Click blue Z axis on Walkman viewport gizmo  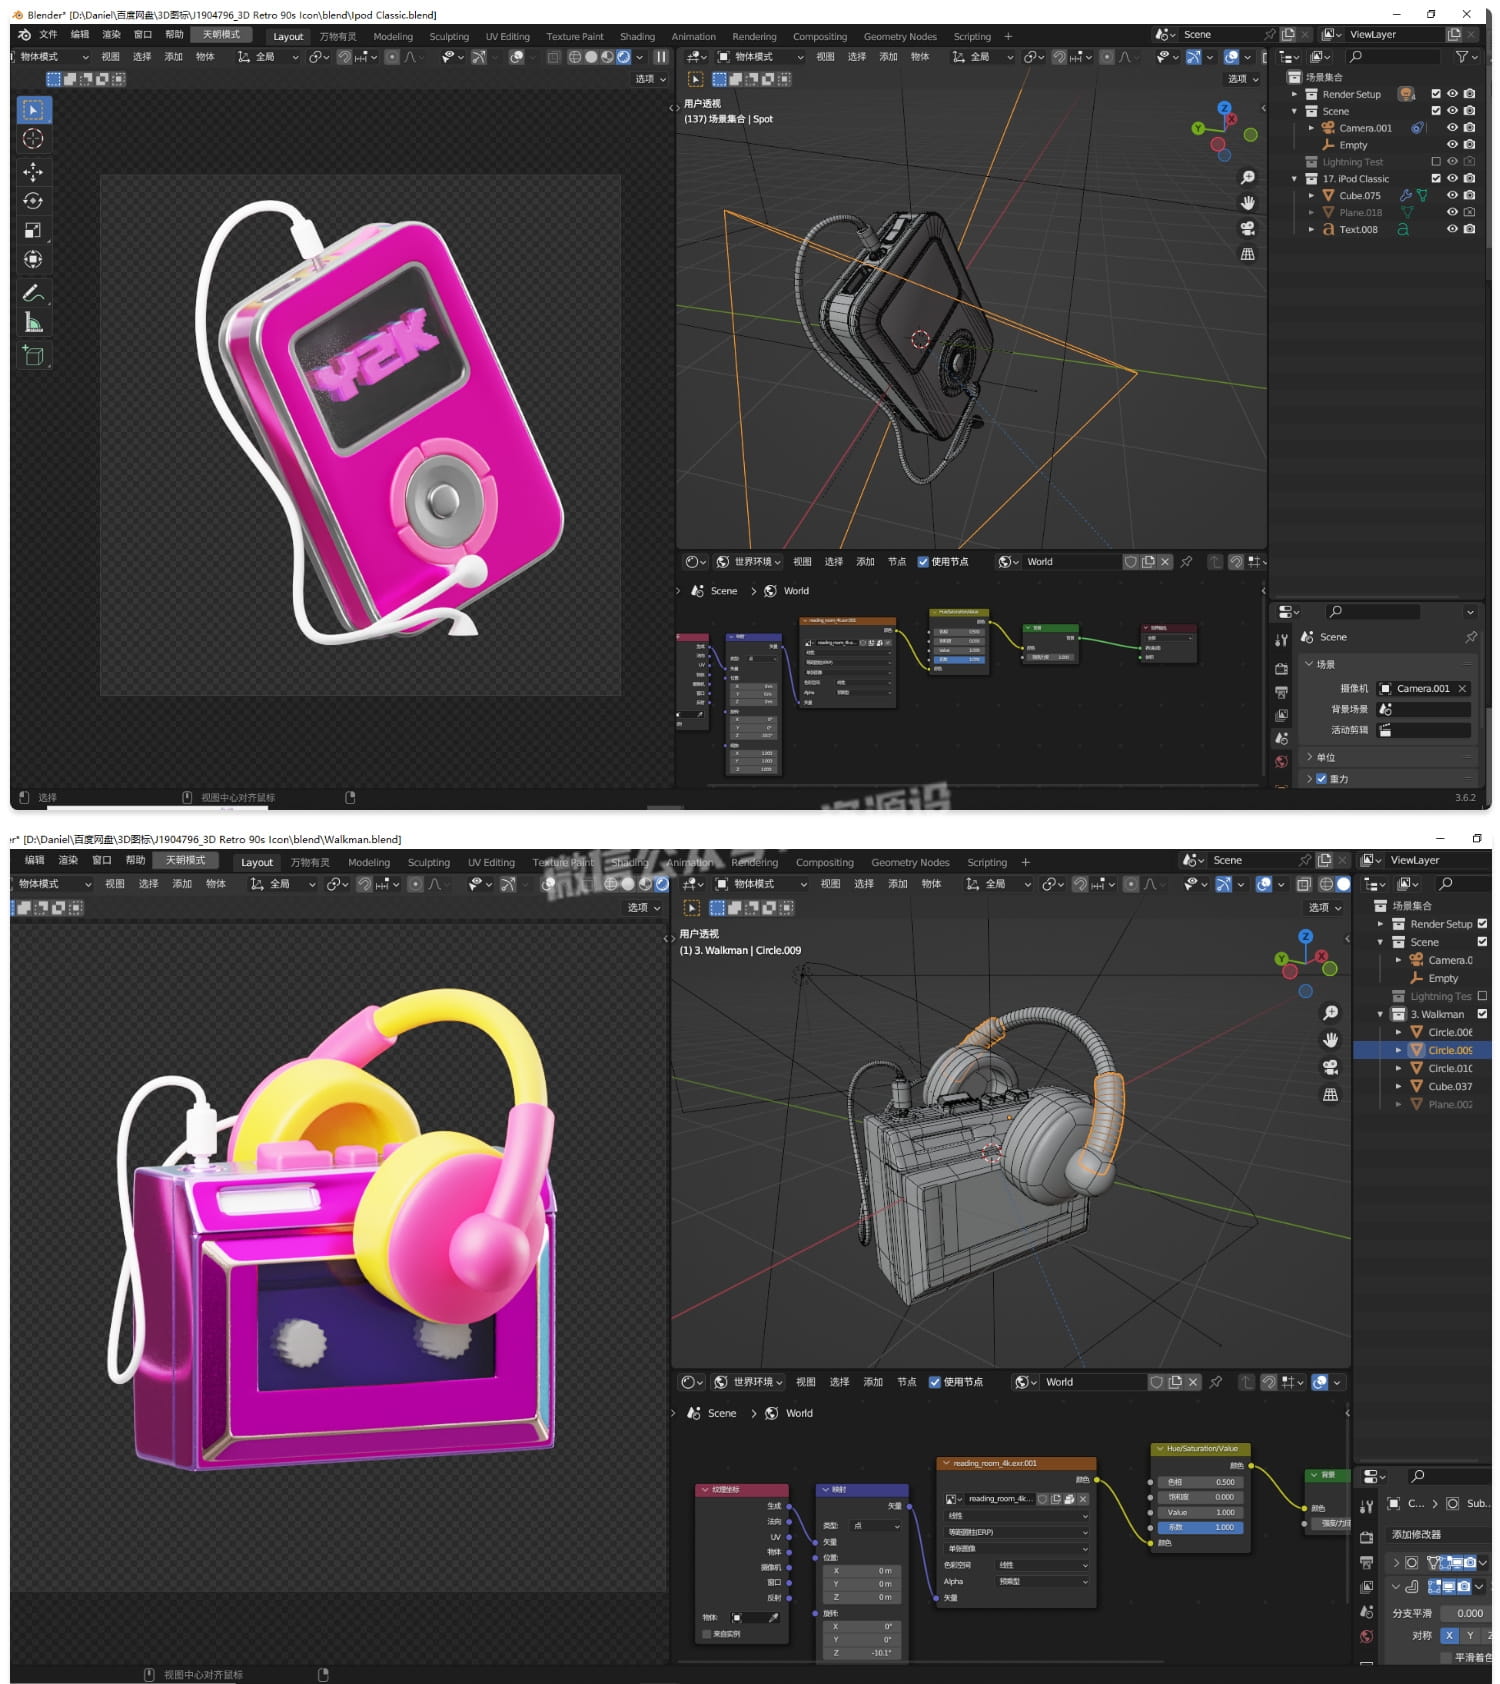1305,937
